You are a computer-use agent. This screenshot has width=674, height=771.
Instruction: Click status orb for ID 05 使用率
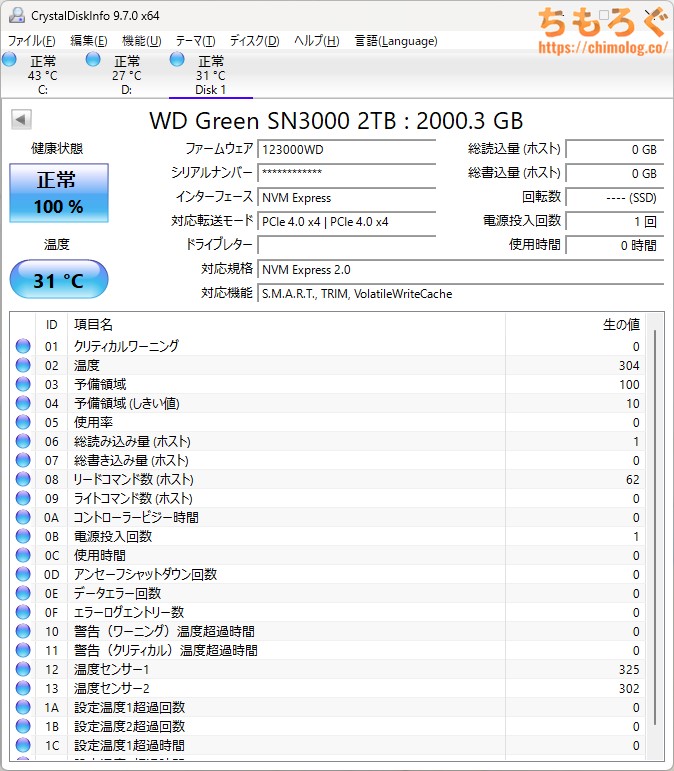point(23,422)
